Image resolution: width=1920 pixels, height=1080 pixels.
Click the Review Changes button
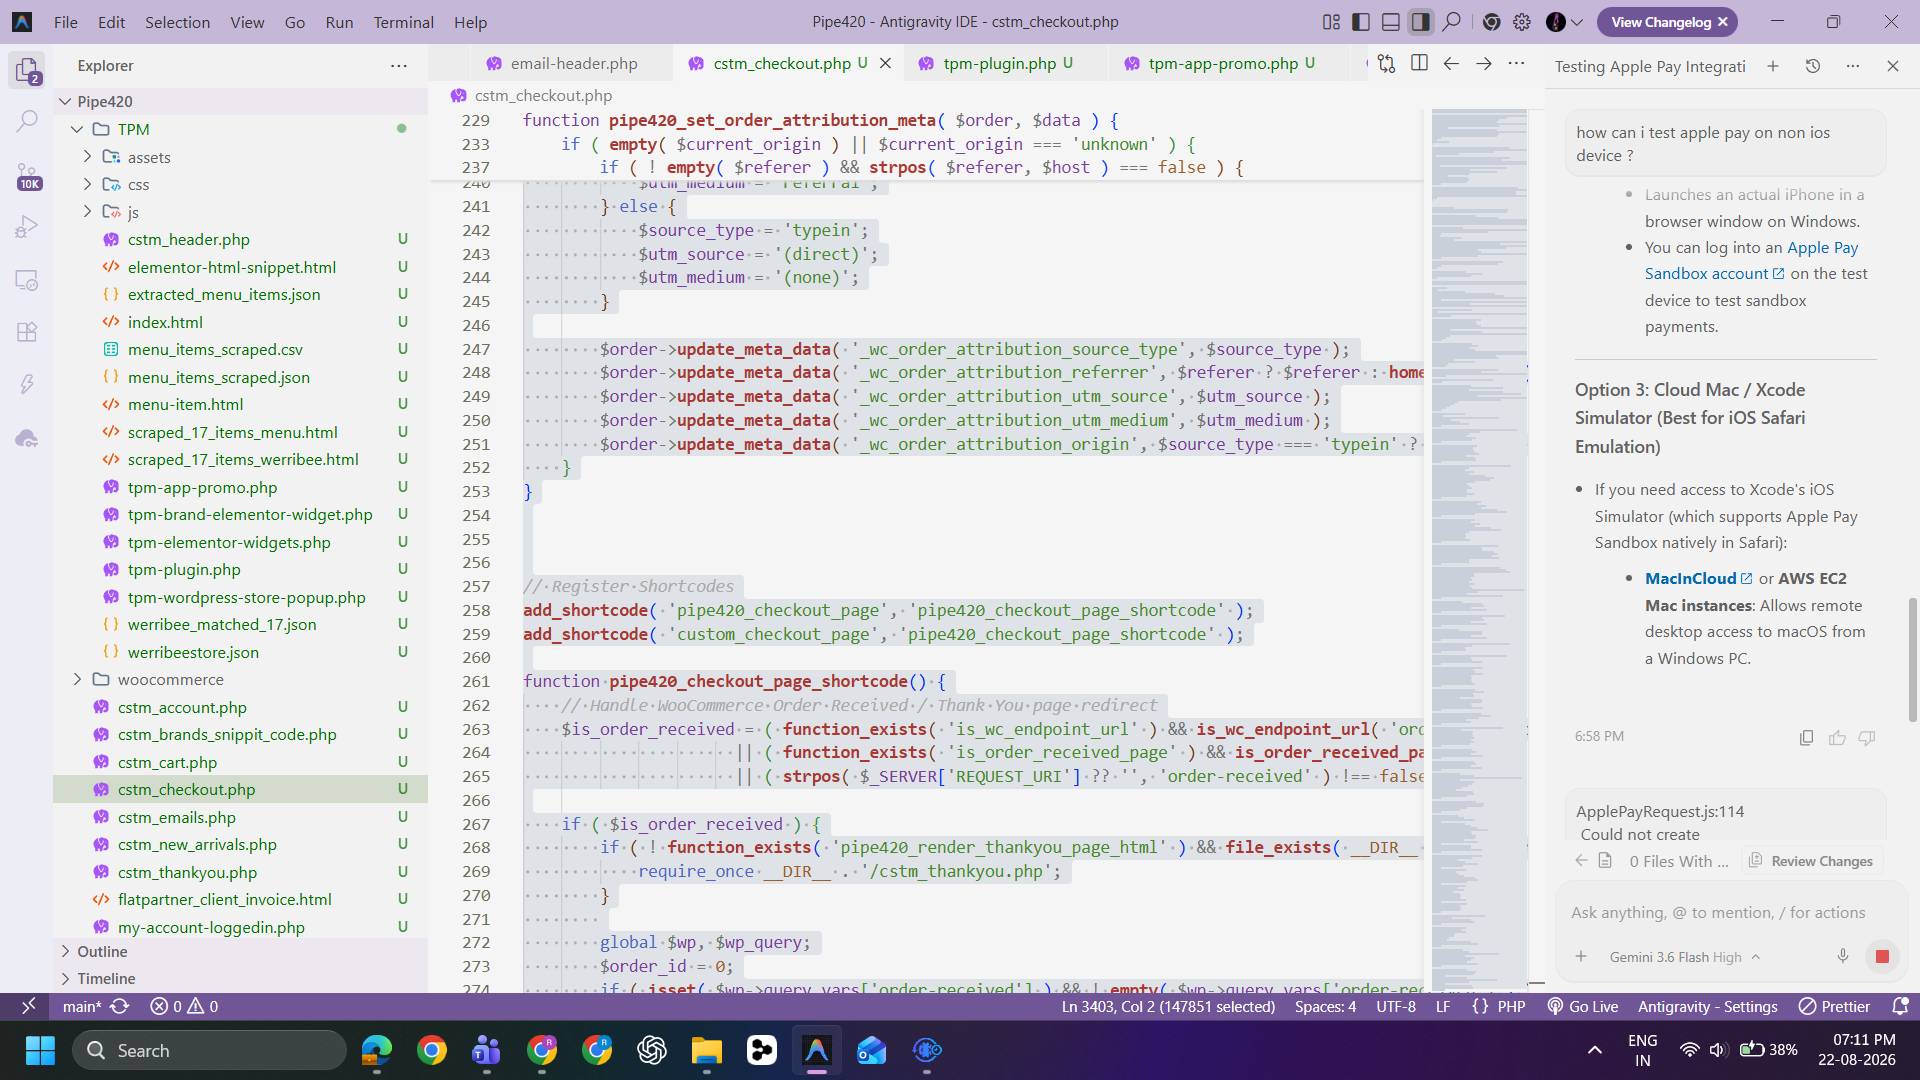[1811, 861]
